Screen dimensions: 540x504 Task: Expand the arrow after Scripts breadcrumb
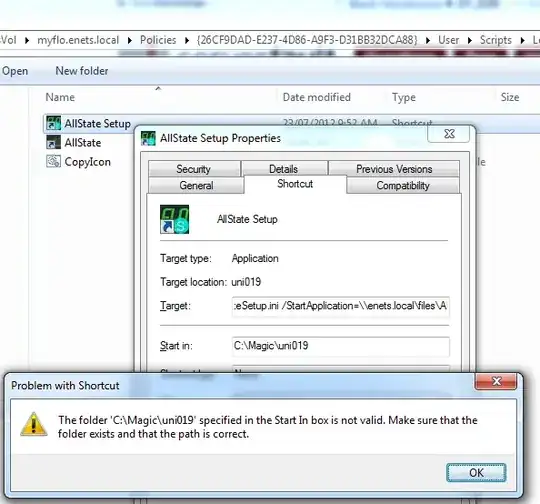click(522, 40)
